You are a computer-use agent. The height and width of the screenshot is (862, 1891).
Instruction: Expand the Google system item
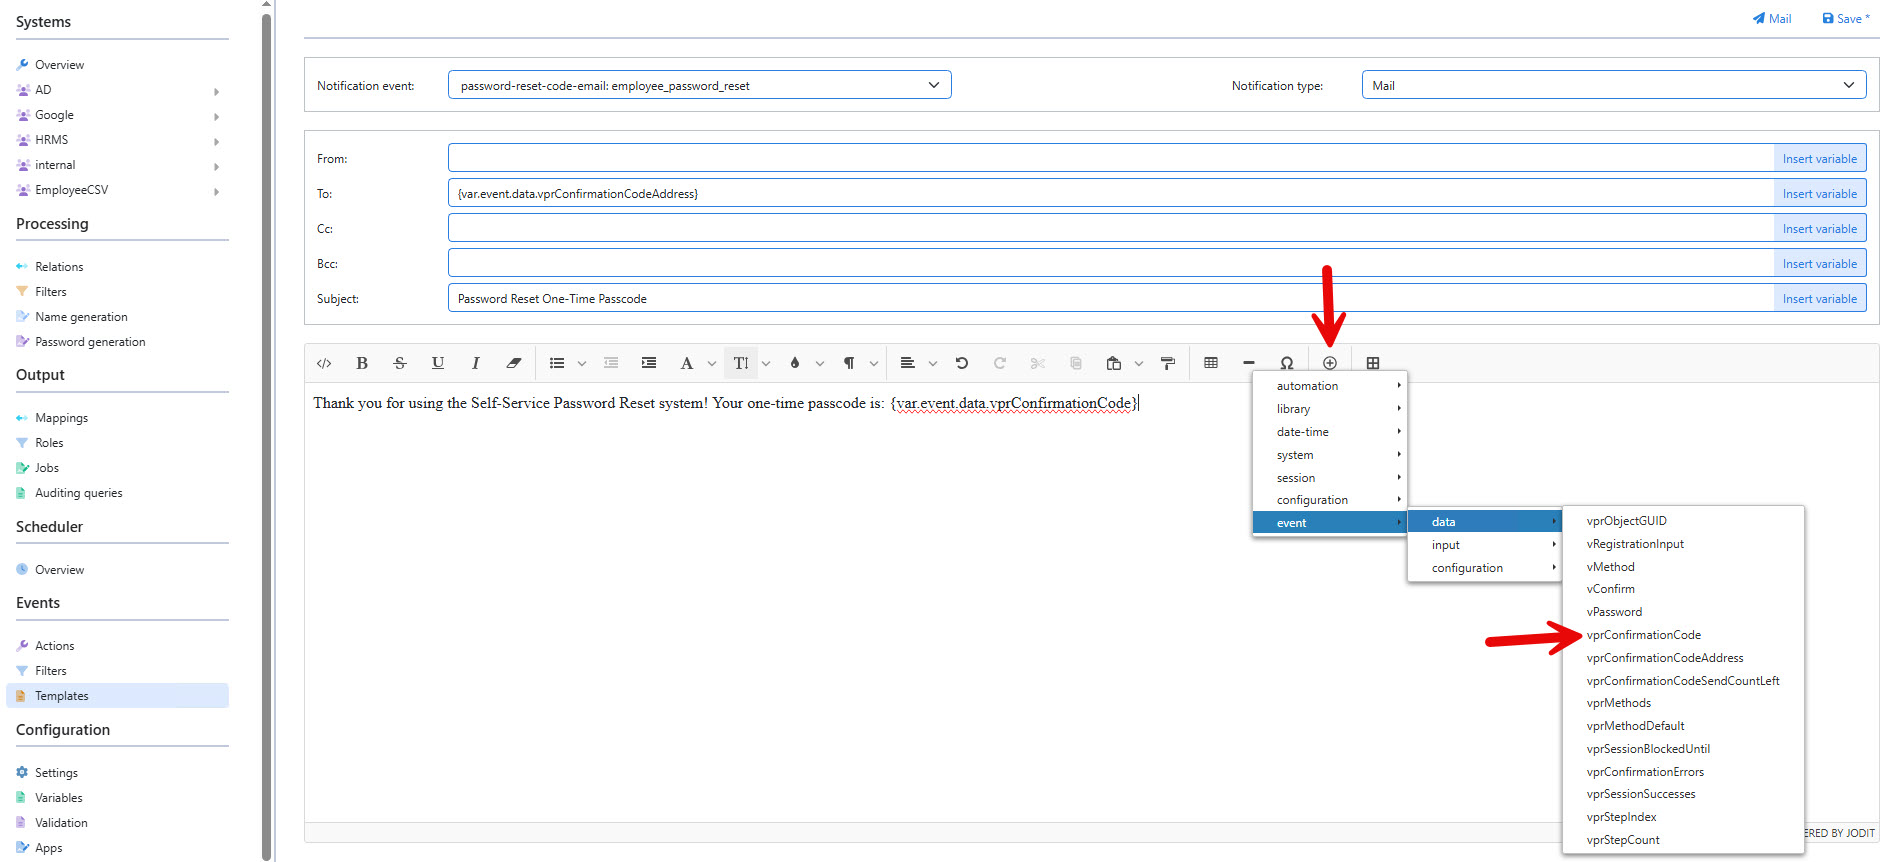click(x=217, y=116)
